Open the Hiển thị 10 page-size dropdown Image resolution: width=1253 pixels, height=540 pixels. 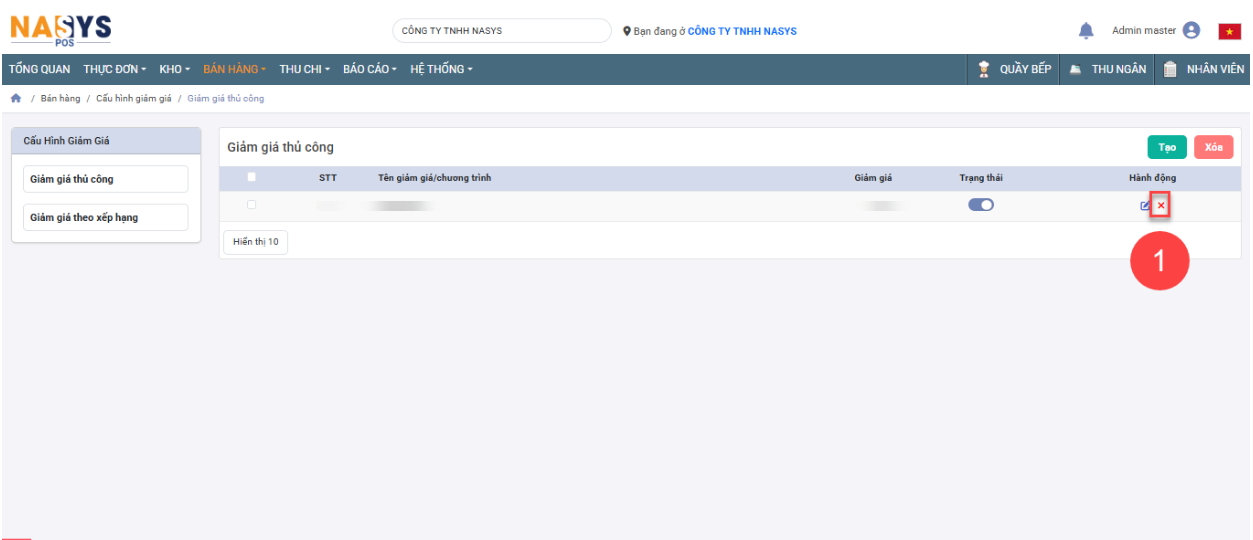click(255, 242)
